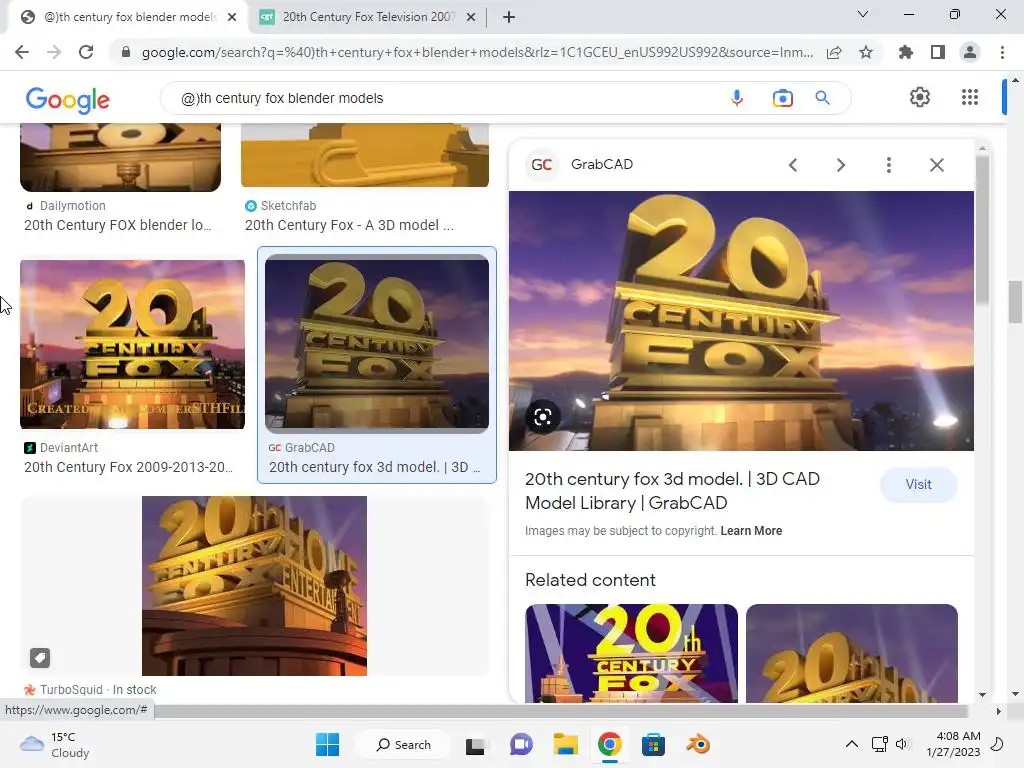Click the main page vertical scrollbar thumb
This screenshot has height=768, width=1024.
[1015, 302]
